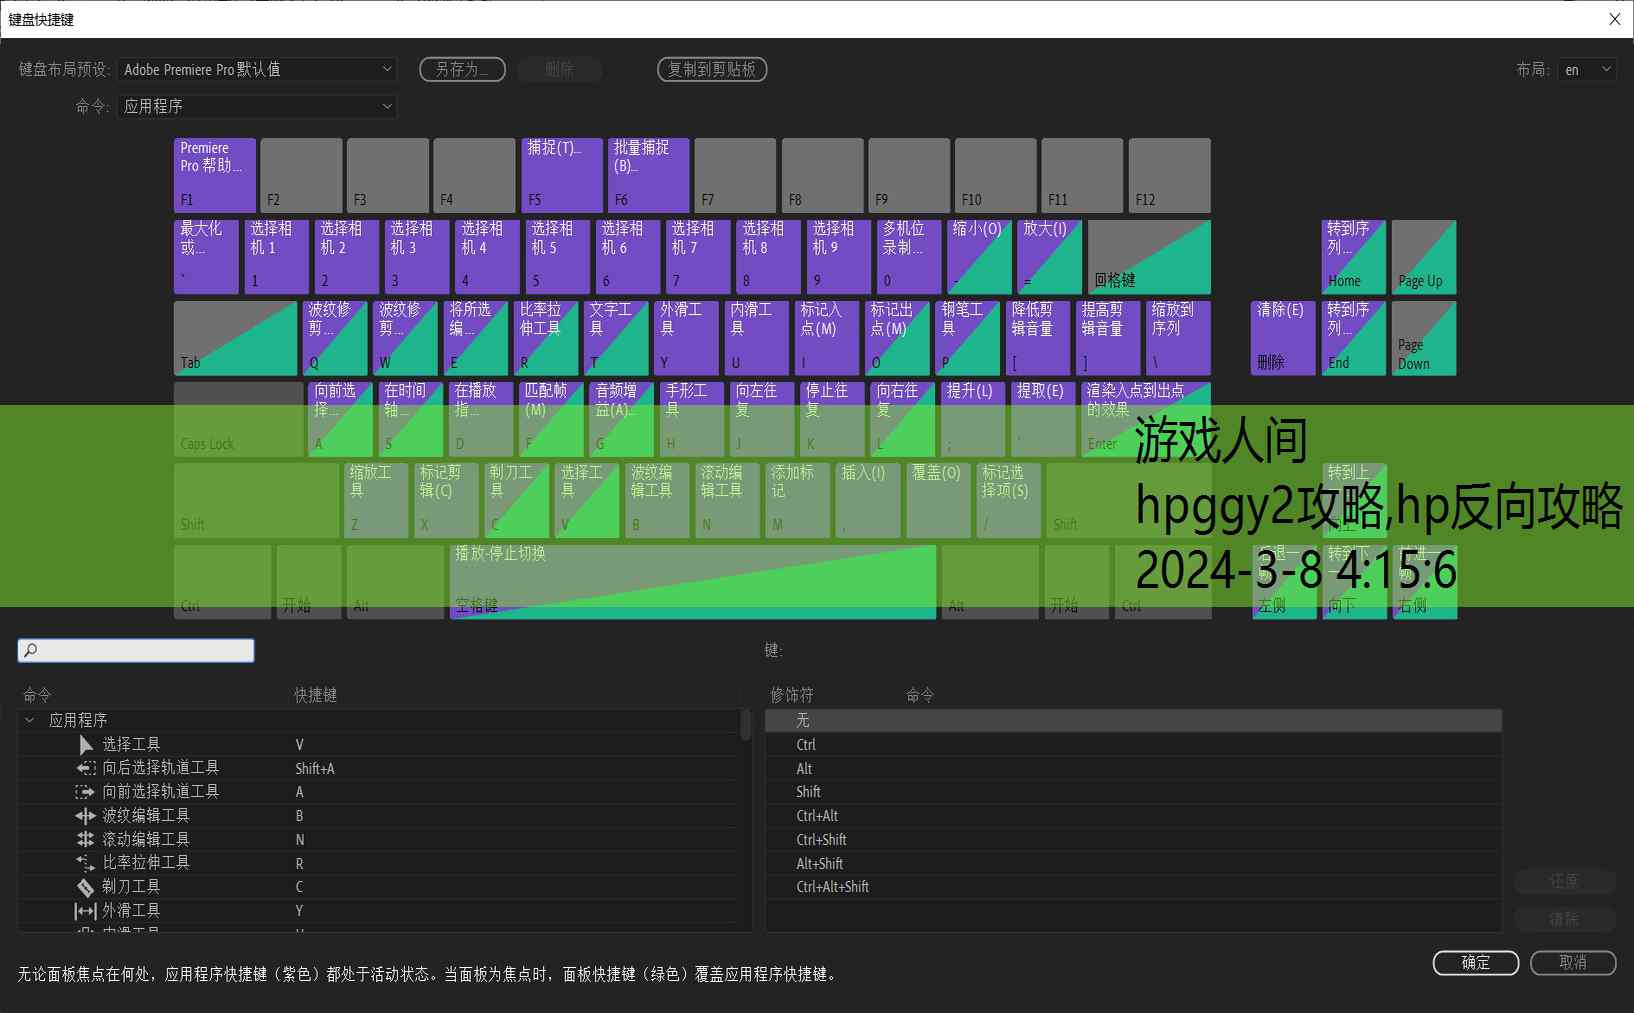This screenshot has width=1634, height=1013.
Task: Click the minus key labeled 缩小(O)
Action: click(x=979, y=257)
